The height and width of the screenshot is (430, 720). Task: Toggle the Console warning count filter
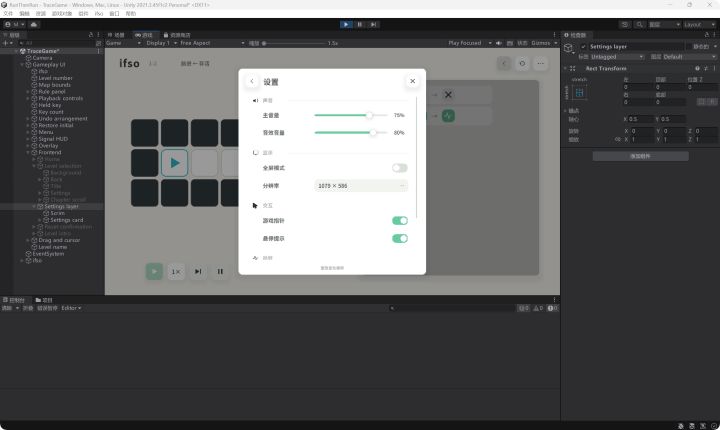[538, 308]
